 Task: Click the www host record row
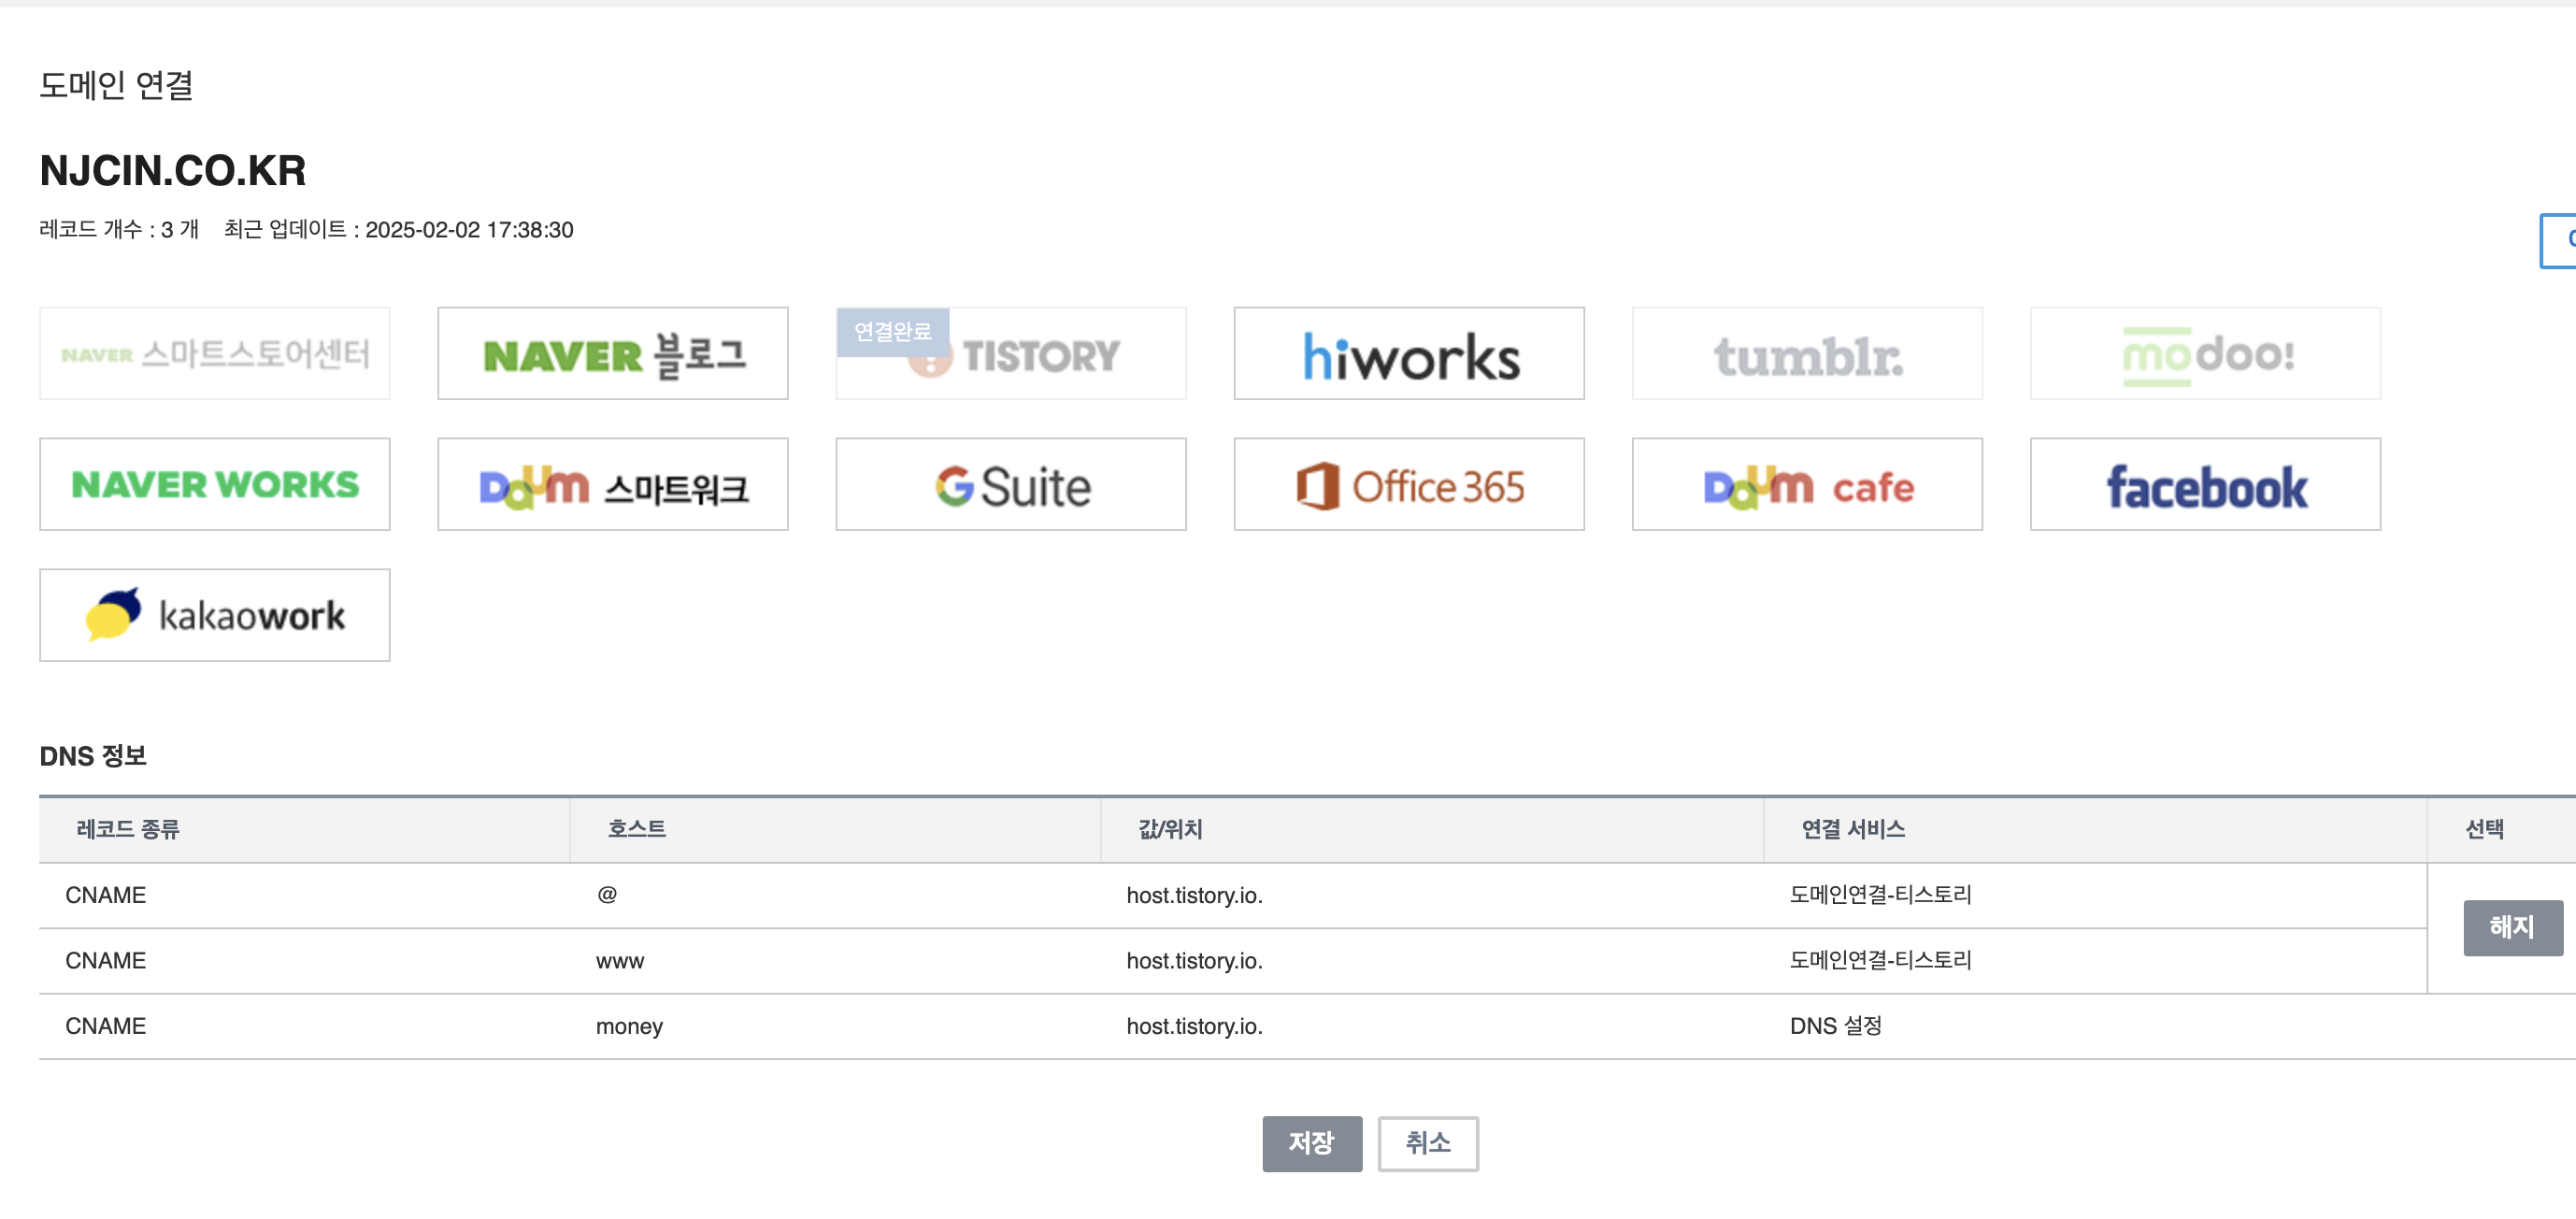(620, 961)
